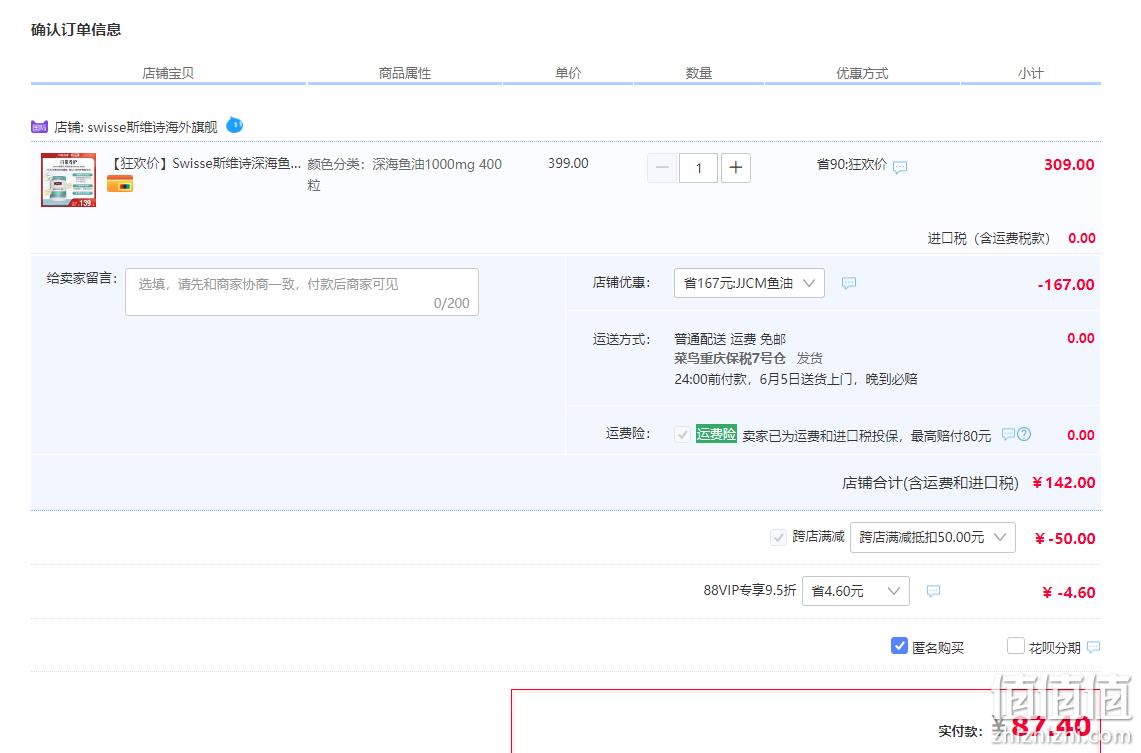Click the comment bubble icon after 最高赔付80元

[x=1008, y=434]
